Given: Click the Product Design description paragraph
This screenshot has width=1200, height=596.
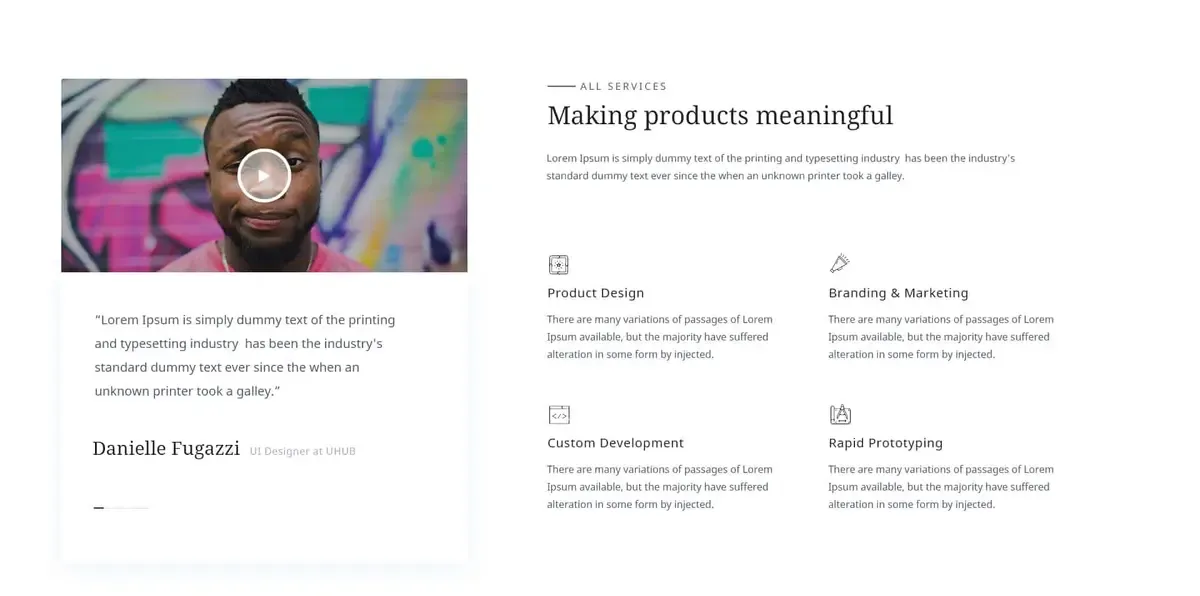Looking at the screenshot, I should point(660,337).
